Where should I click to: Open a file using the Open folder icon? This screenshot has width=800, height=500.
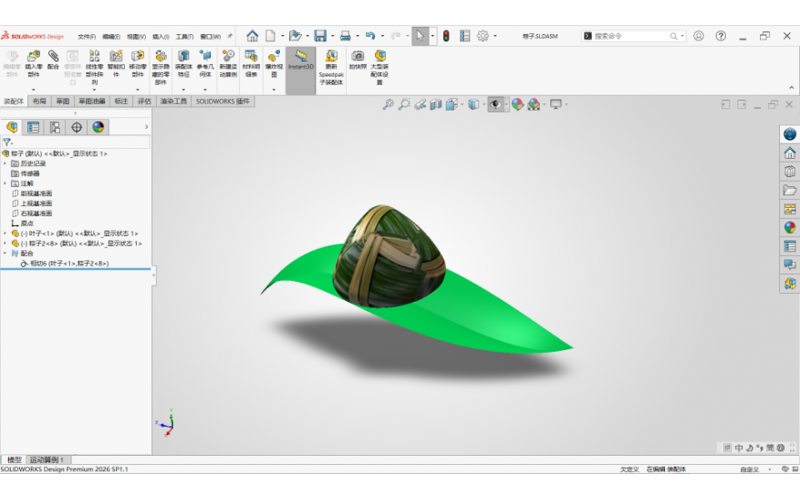295,36
